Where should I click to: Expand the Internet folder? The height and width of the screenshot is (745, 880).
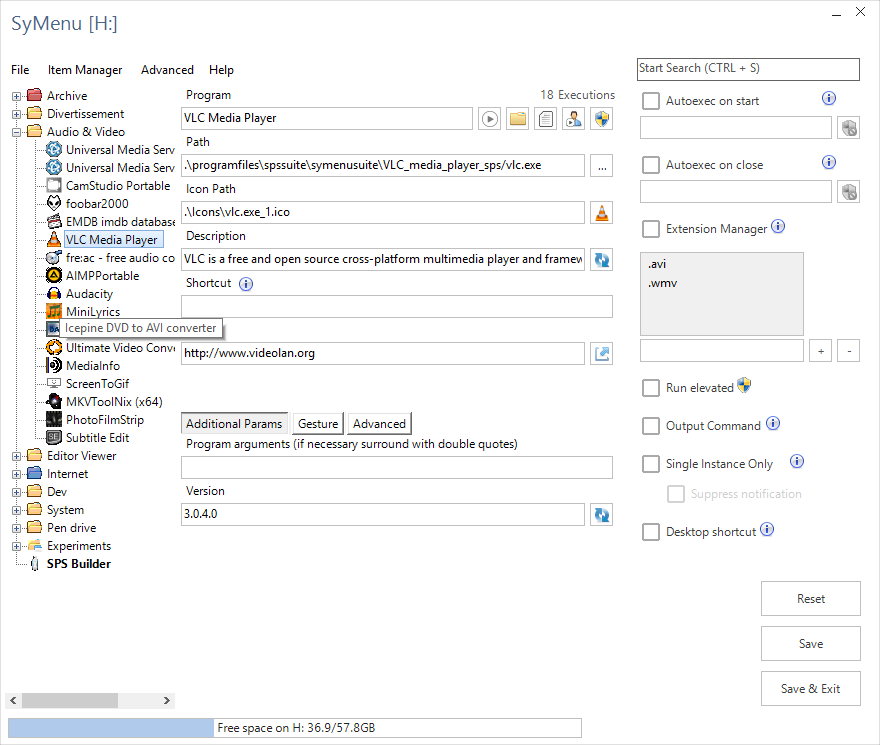tap(16, 474)
